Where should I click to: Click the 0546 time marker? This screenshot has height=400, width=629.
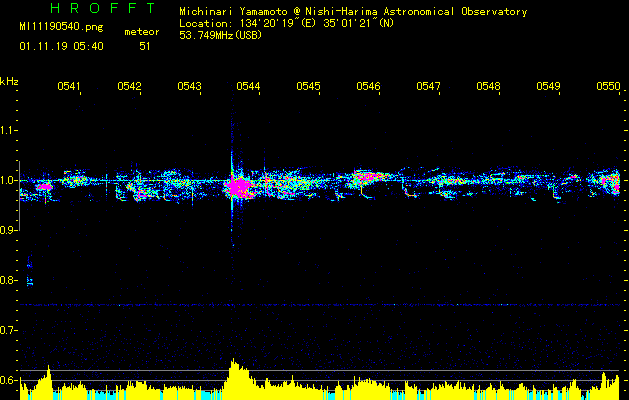[x=368, y=86]
